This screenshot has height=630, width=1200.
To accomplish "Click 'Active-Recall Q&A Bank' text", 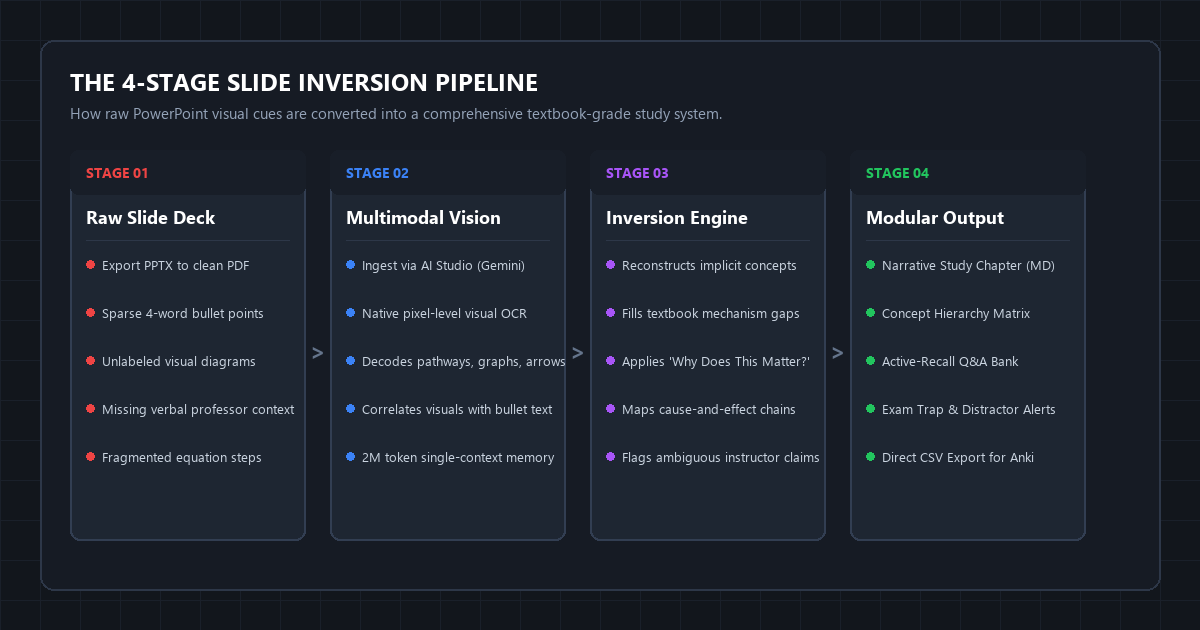I will [950, 362].
